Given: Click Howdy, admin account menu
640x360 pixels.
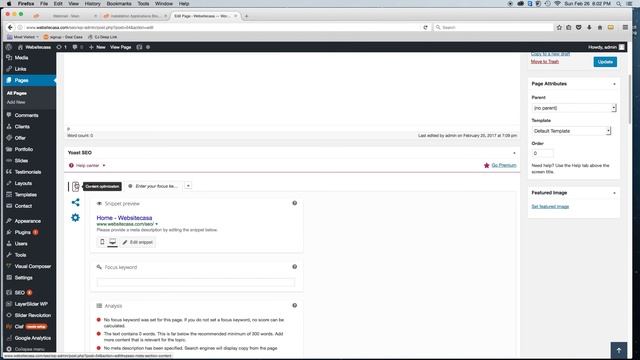Looking at the screenshot, I should 606,47.
